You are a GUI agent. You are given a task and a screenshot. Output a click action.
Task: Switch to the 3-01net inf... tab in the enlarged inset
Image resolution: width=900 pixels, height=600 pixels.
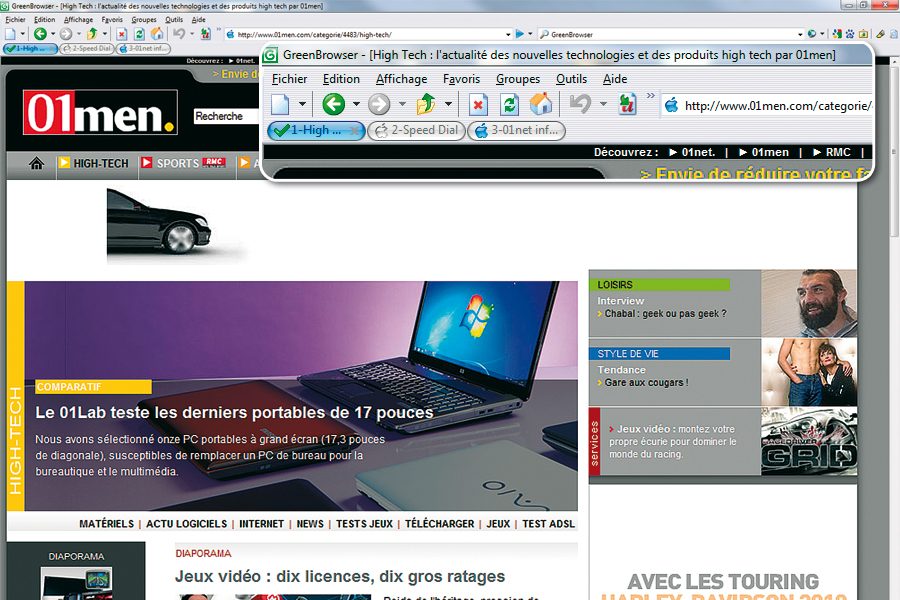(516, 131)
